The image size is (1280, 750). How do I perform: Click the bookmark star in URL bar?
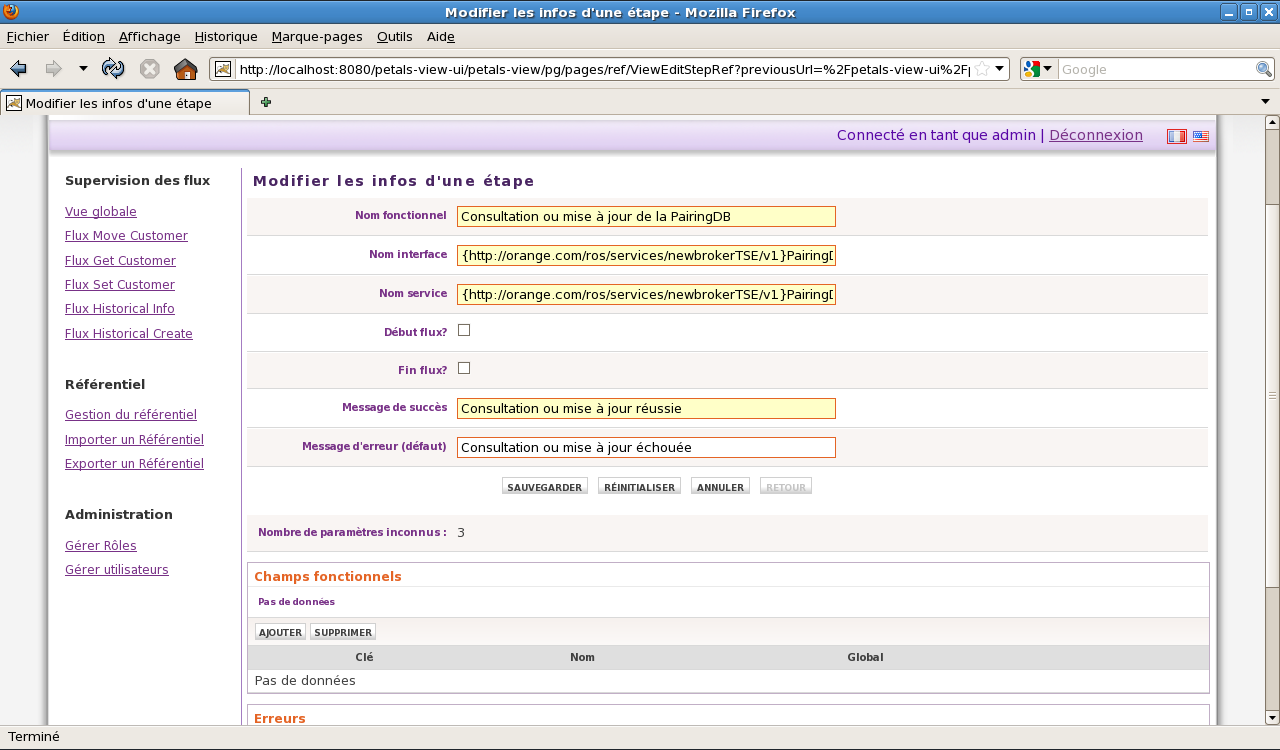click(x=982, y=69)
